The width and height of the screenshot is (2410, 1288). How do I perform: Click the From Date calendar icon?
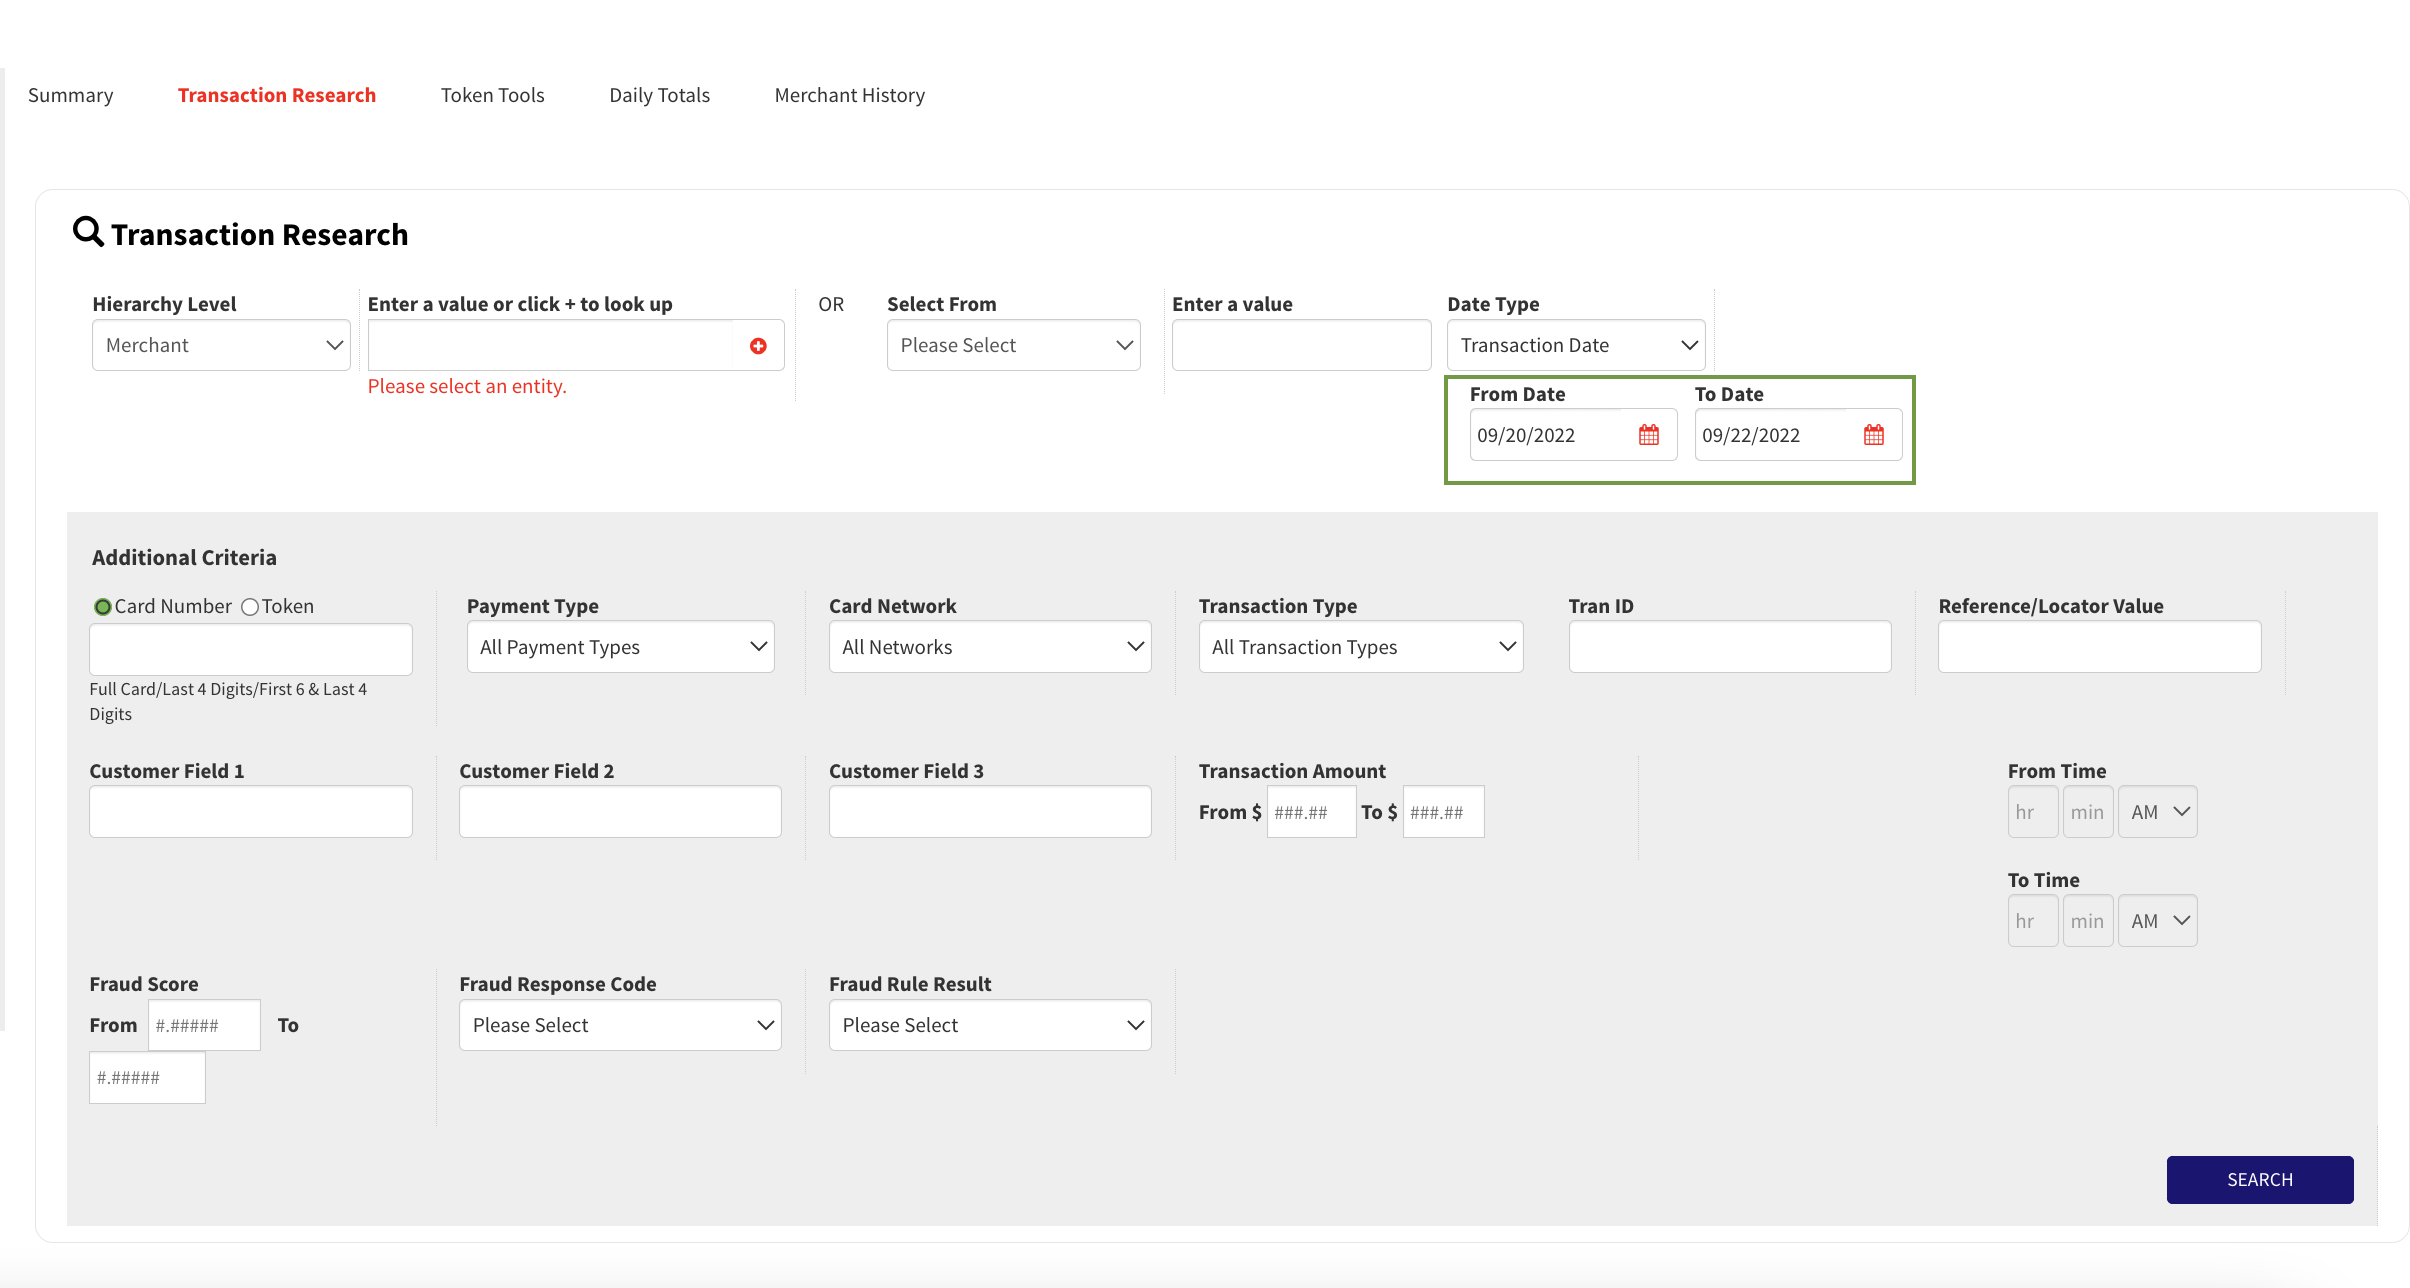[x=1648, y=434]
